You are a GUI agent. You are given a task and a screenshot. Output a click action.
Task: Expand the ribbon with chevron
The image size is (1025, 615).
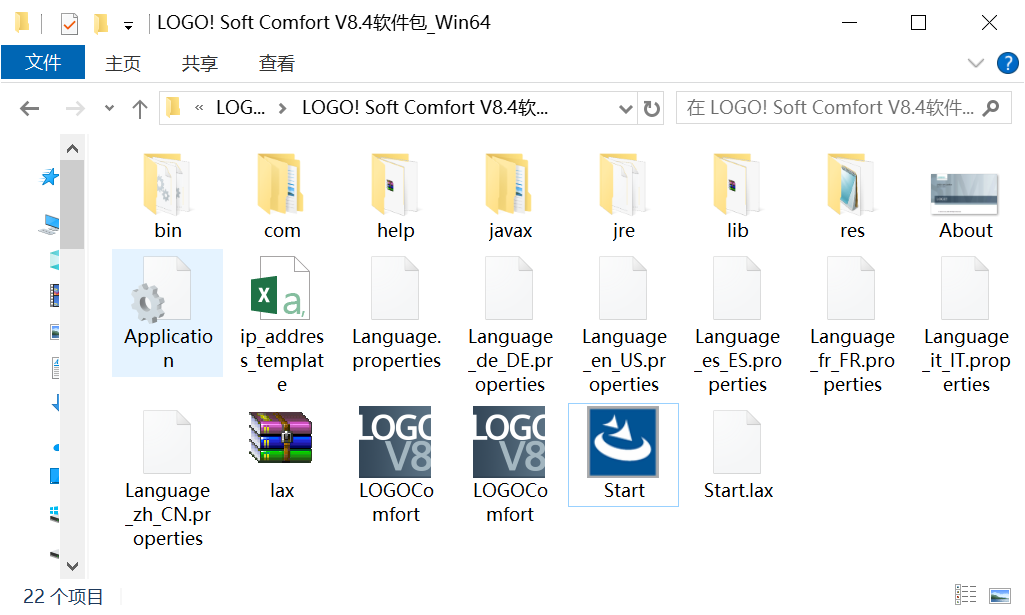[x=975, y=63]
